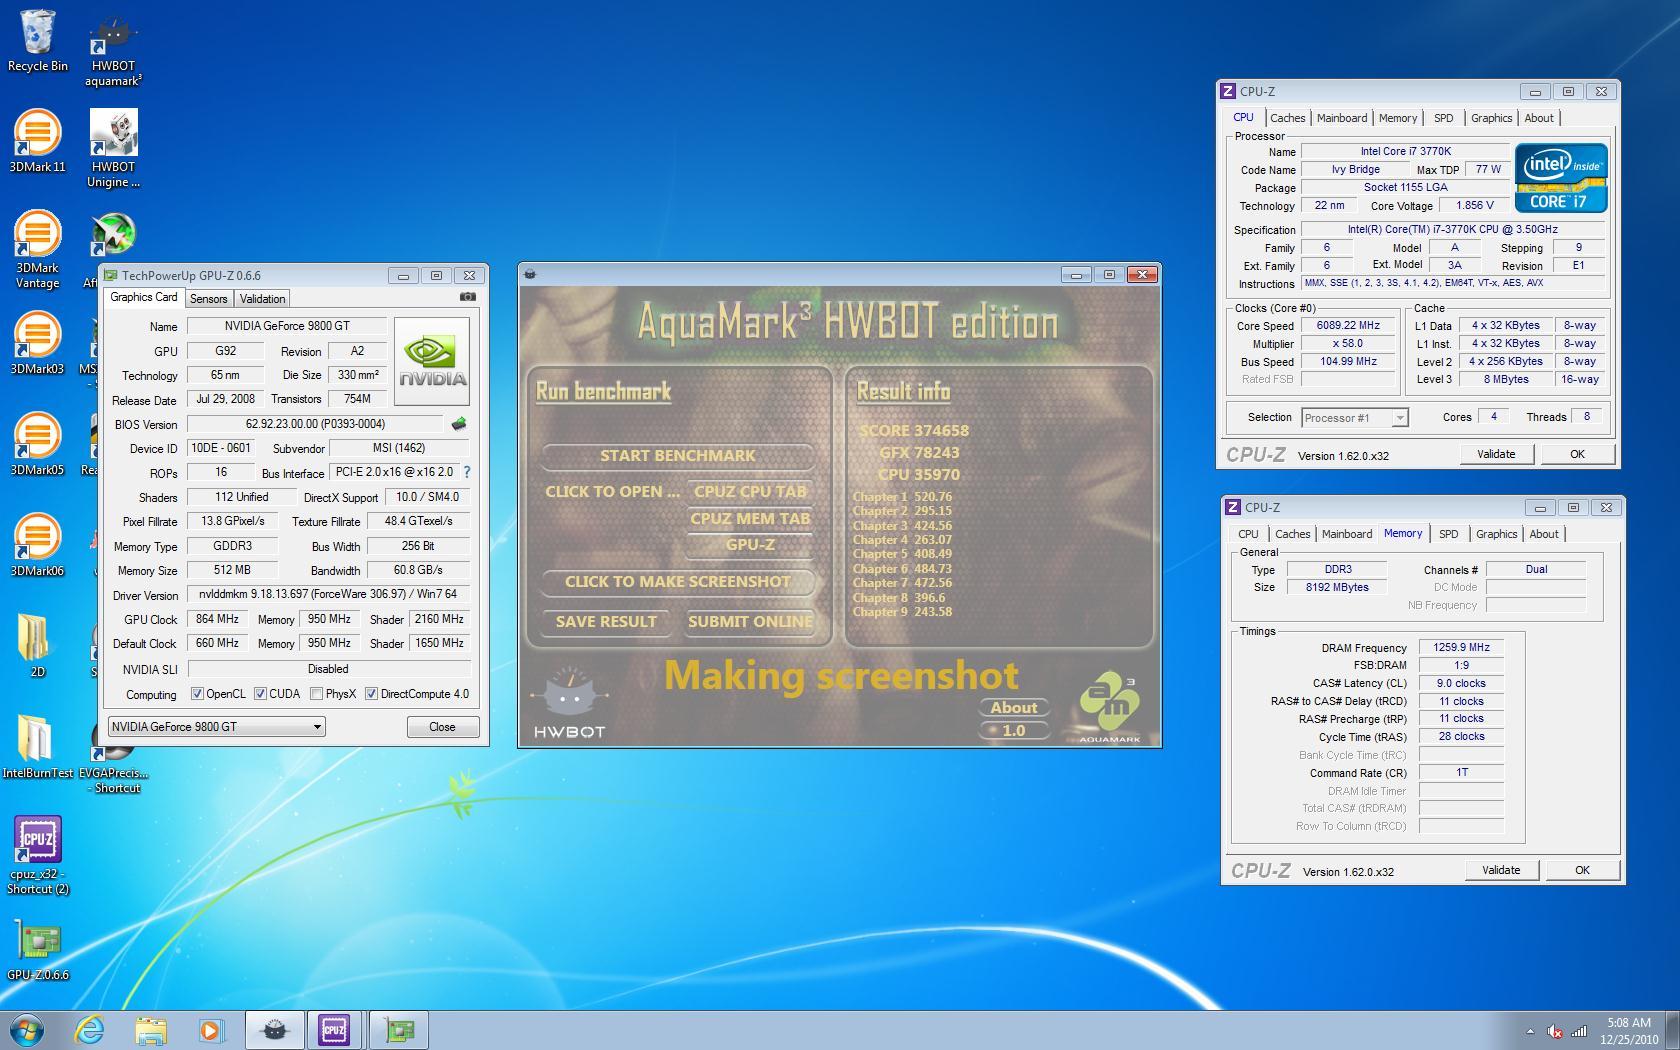This screenshot has width=1680, height=1050.
Task: Open the Windows Start button
Action: tap(26, 1030)
